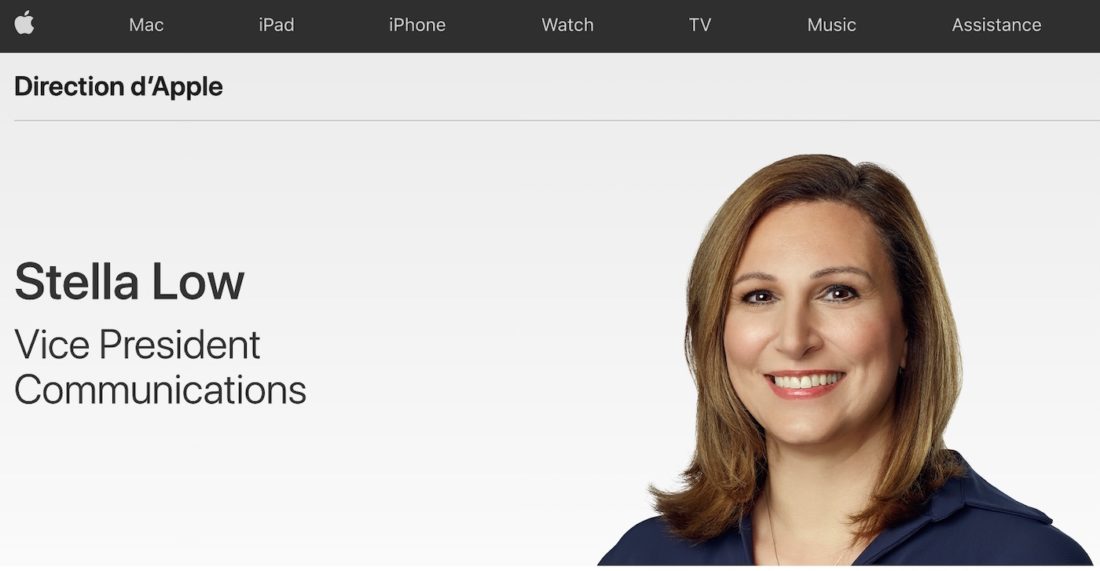
Task: Click blank area below the Communications text
Action: (200, 490)
